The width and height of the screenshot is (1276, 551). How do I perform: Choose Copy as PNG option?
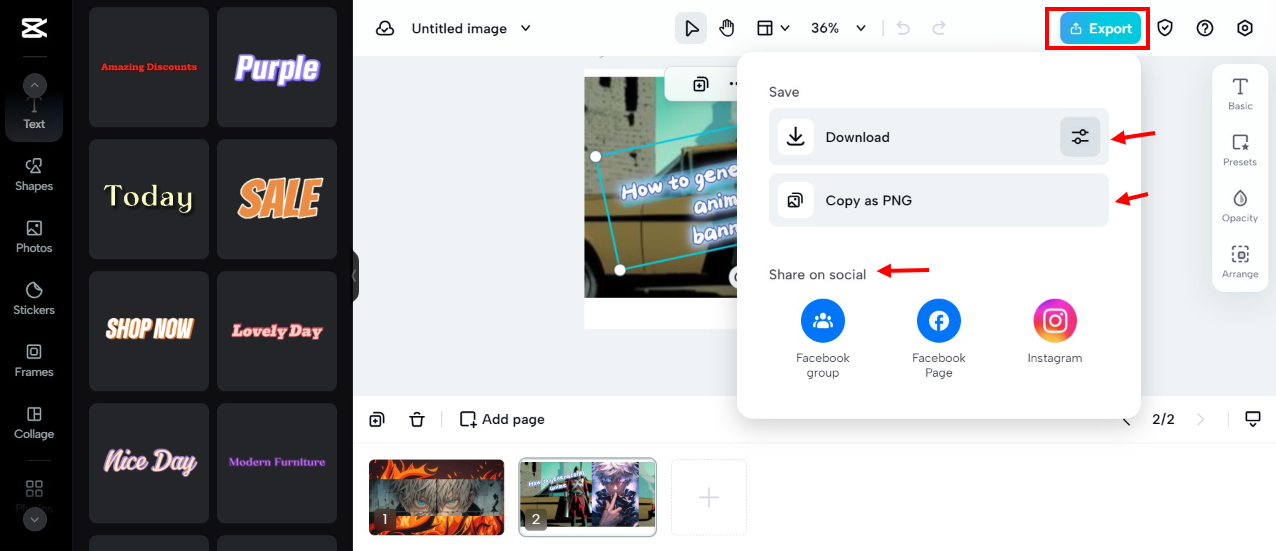pyautogui.click(x=939, y=200)
